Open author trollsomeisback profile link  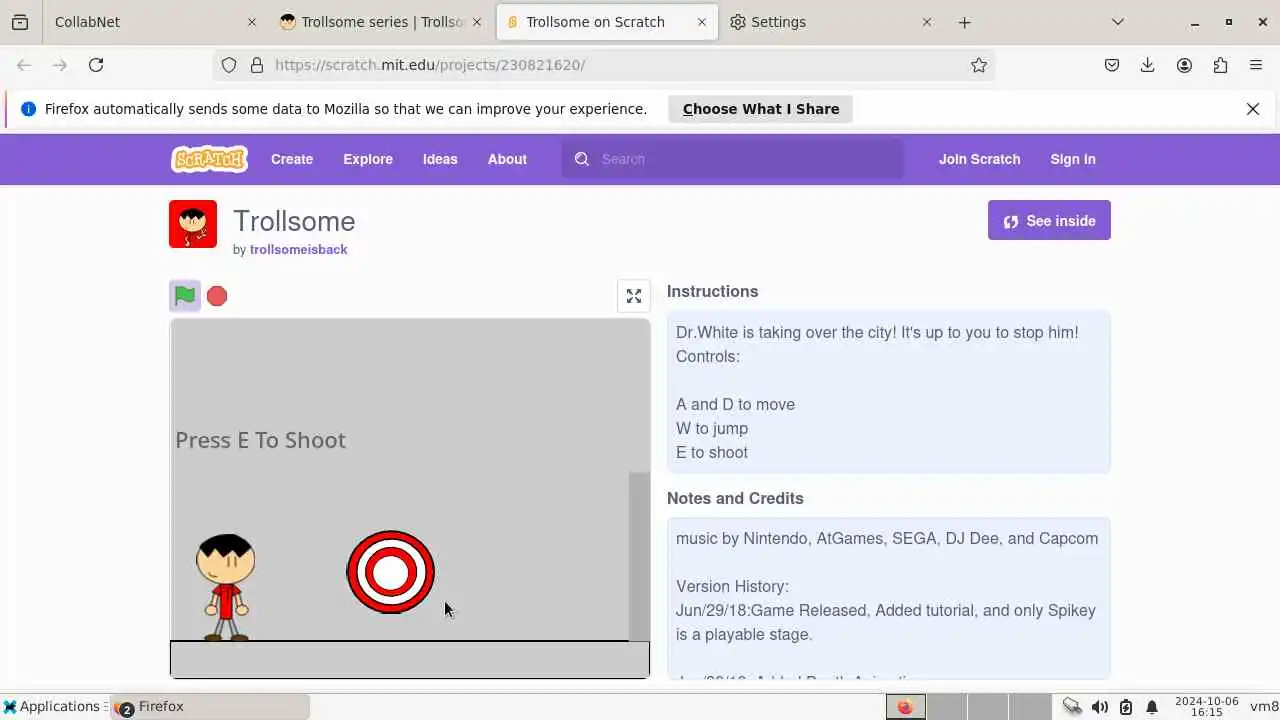coord(298,249)
